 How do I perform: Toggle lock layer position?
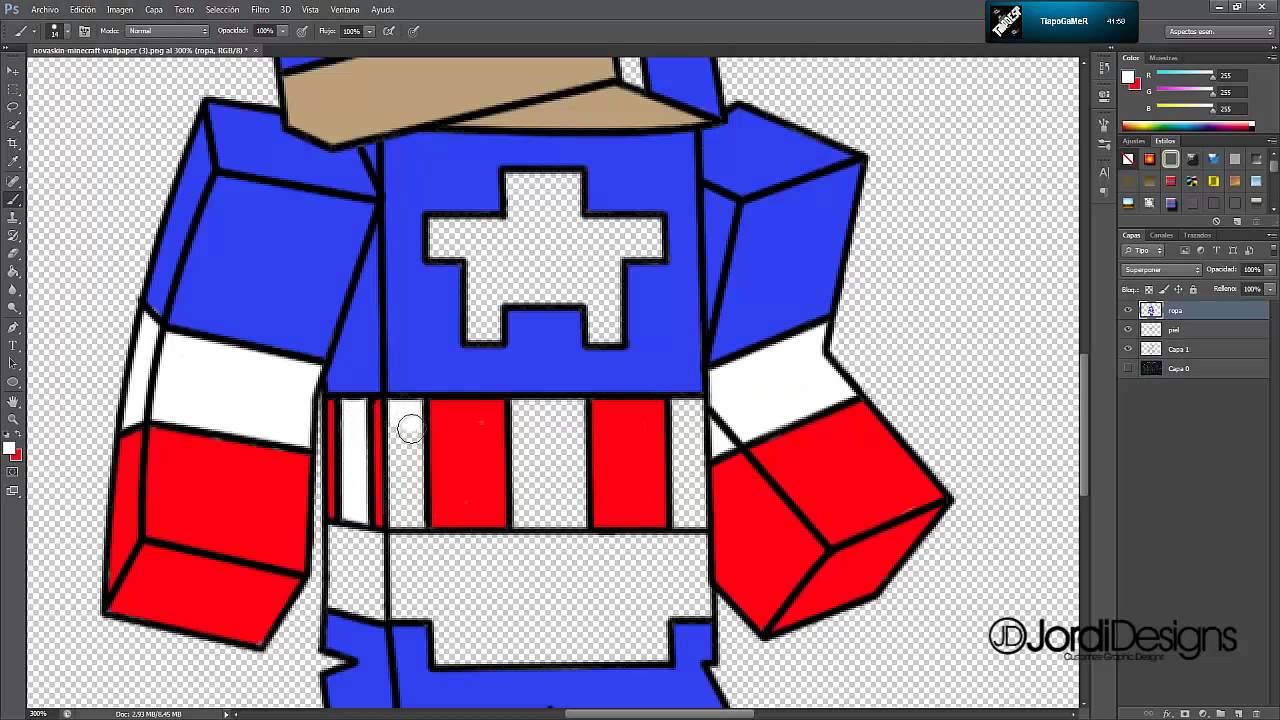click(x=1178, y=289)
